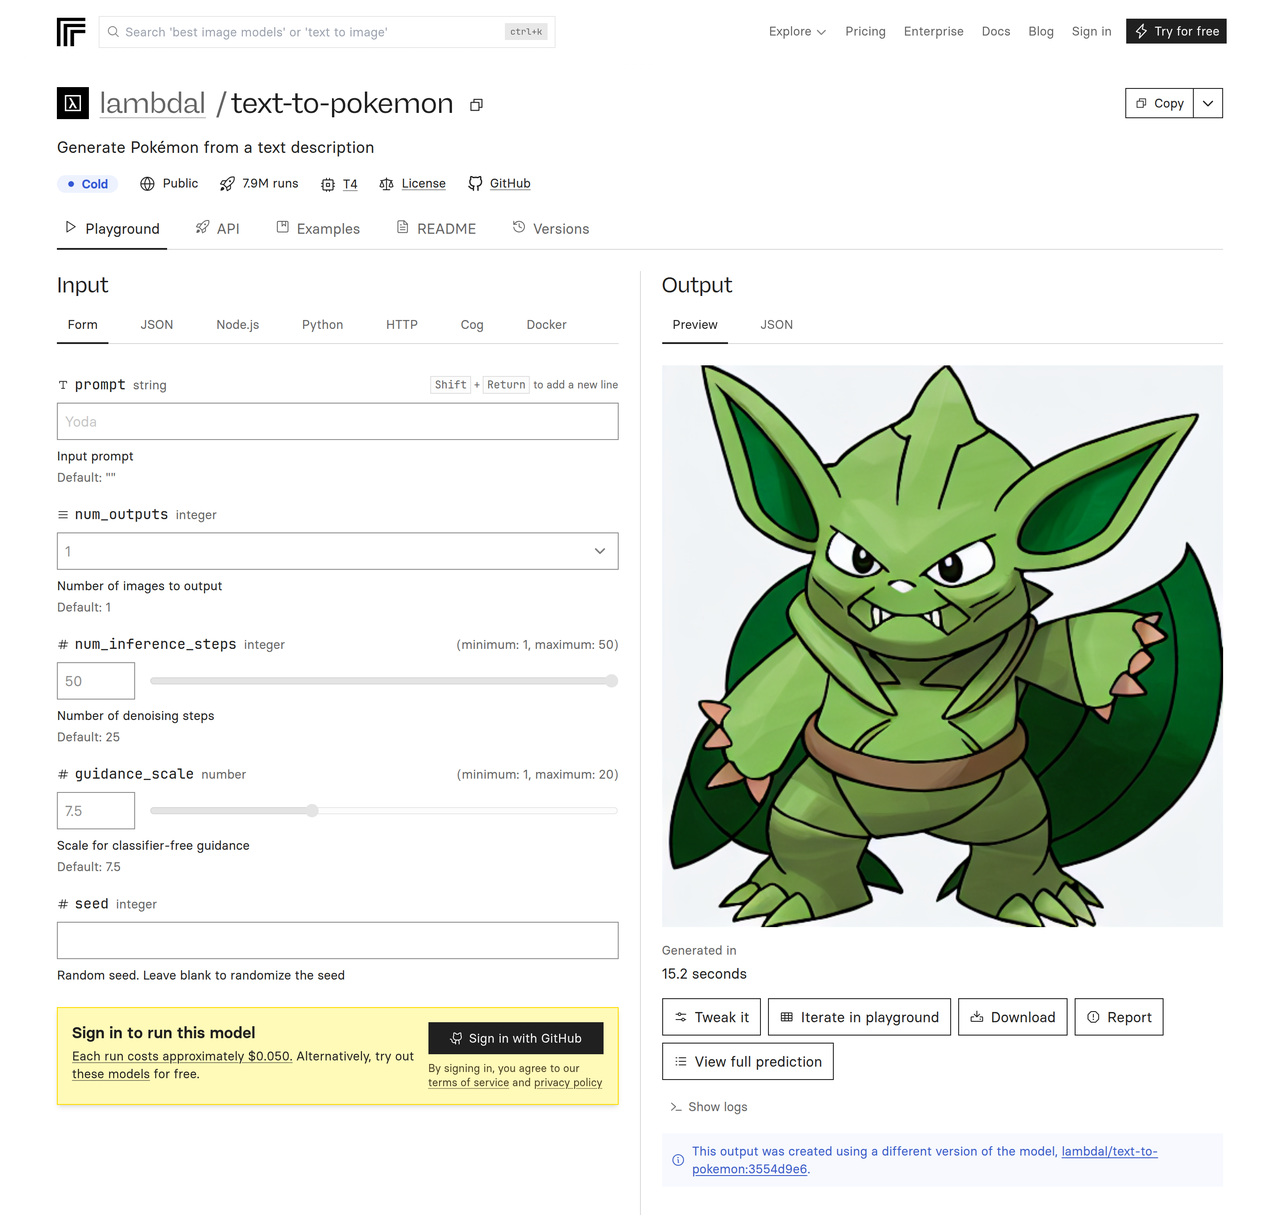This screenshot has width=1280, height=1216.
Task: Click the num_inference_steps number box
Action: pyautogui.click(x=96, y=681)
